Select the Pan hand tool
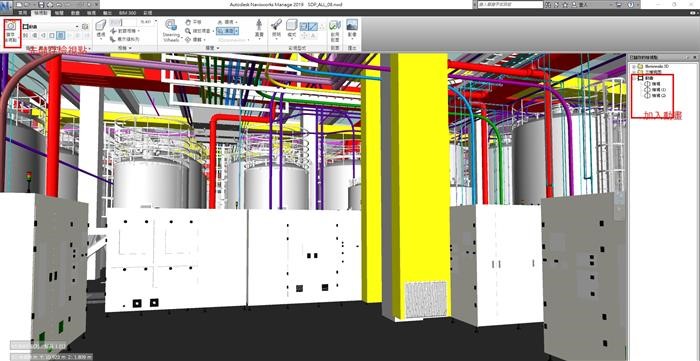Screen dimensions: 700x361 [x=188, y=22]
